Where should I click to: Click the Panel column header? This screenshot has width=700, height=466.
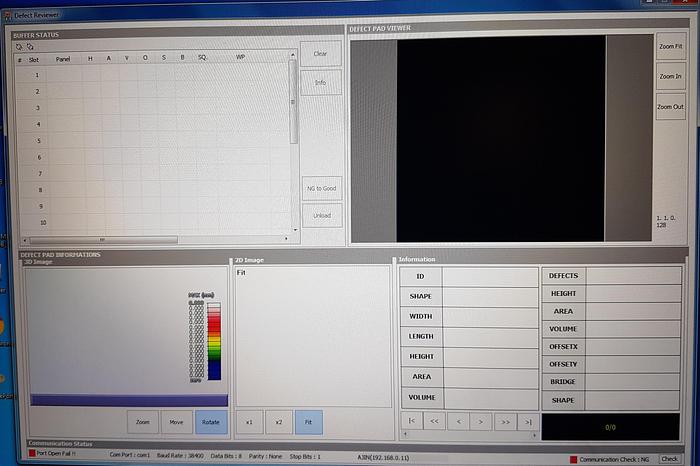click(63, 59)
